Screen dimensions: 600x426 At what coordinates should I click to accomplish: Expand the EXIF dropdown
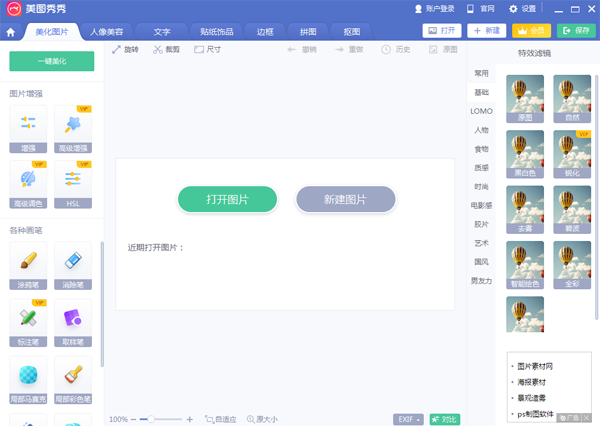pyautogui.click(x=408, y=419)
